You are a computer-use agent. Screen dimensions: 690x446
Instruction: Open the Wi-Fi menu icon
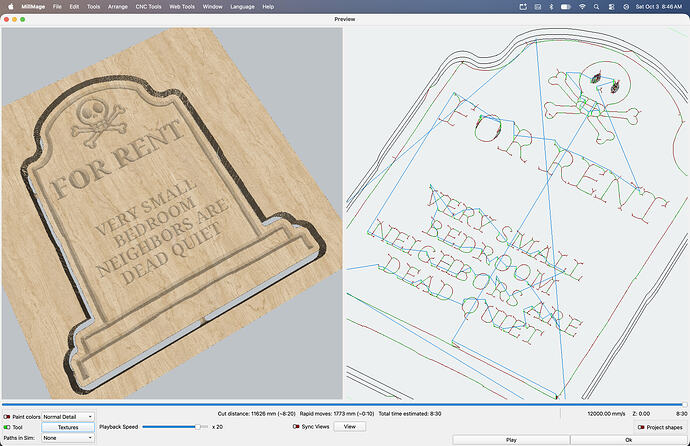[582, 7]
